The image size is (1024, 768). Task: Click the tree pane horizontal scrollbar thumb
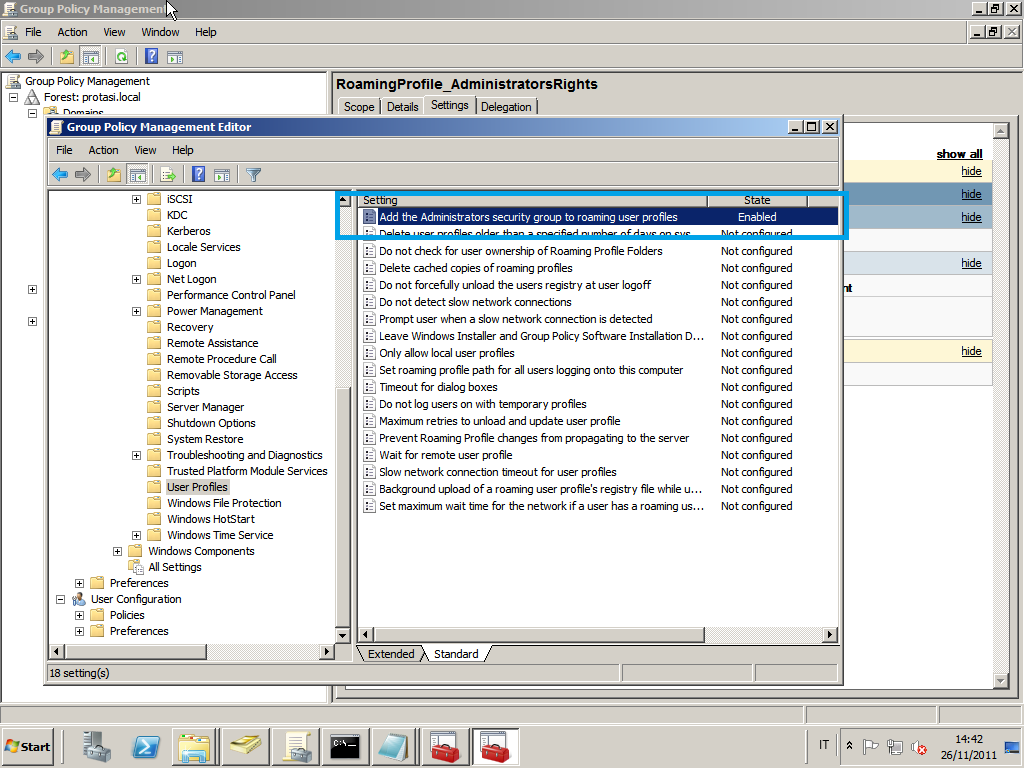point(136,651)
